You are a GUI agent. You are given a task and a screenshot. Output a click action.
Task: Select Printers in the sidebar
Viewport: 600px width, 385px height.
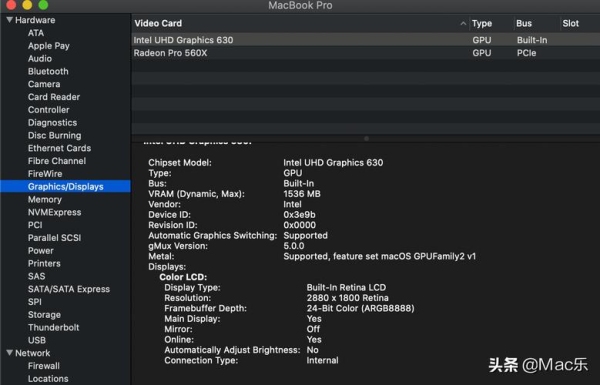click(44, 263)
